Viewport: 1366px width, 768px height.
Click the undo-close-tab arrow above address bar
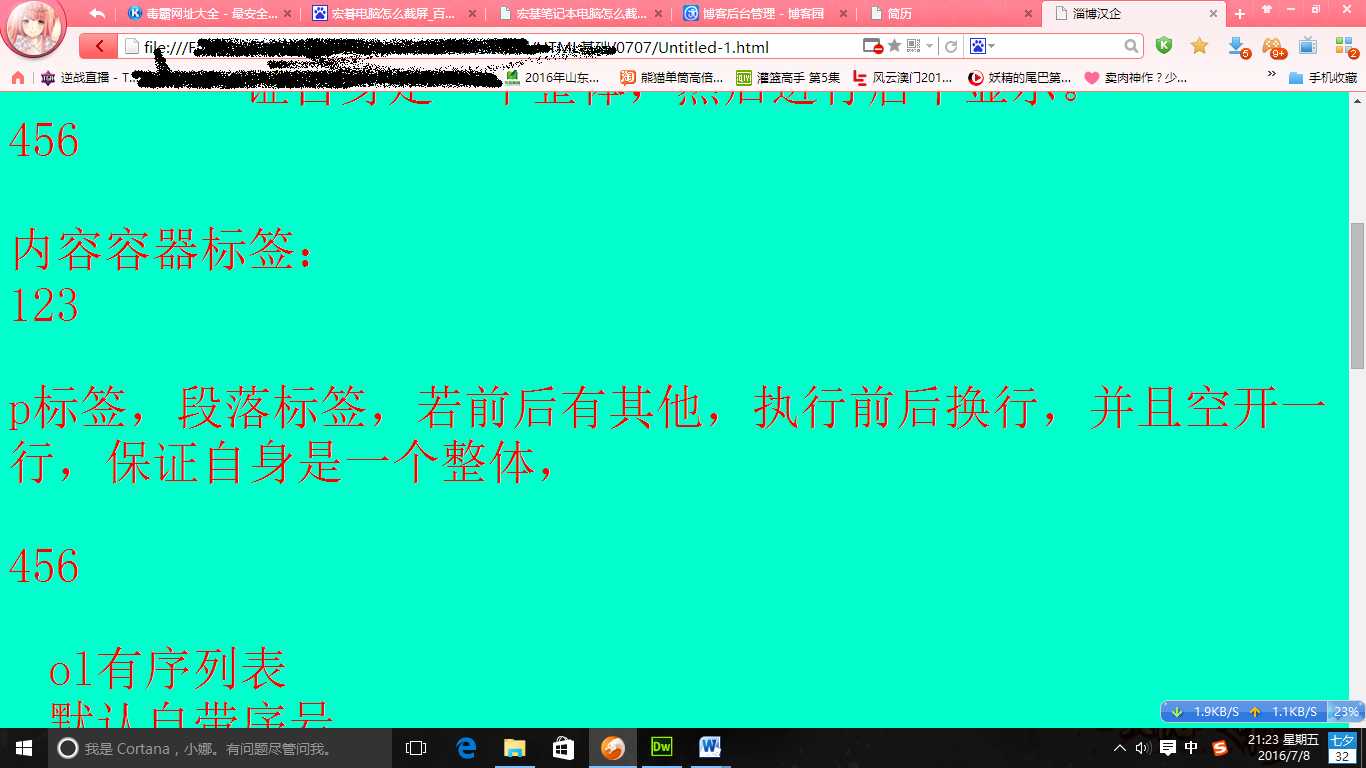point(97,14)
